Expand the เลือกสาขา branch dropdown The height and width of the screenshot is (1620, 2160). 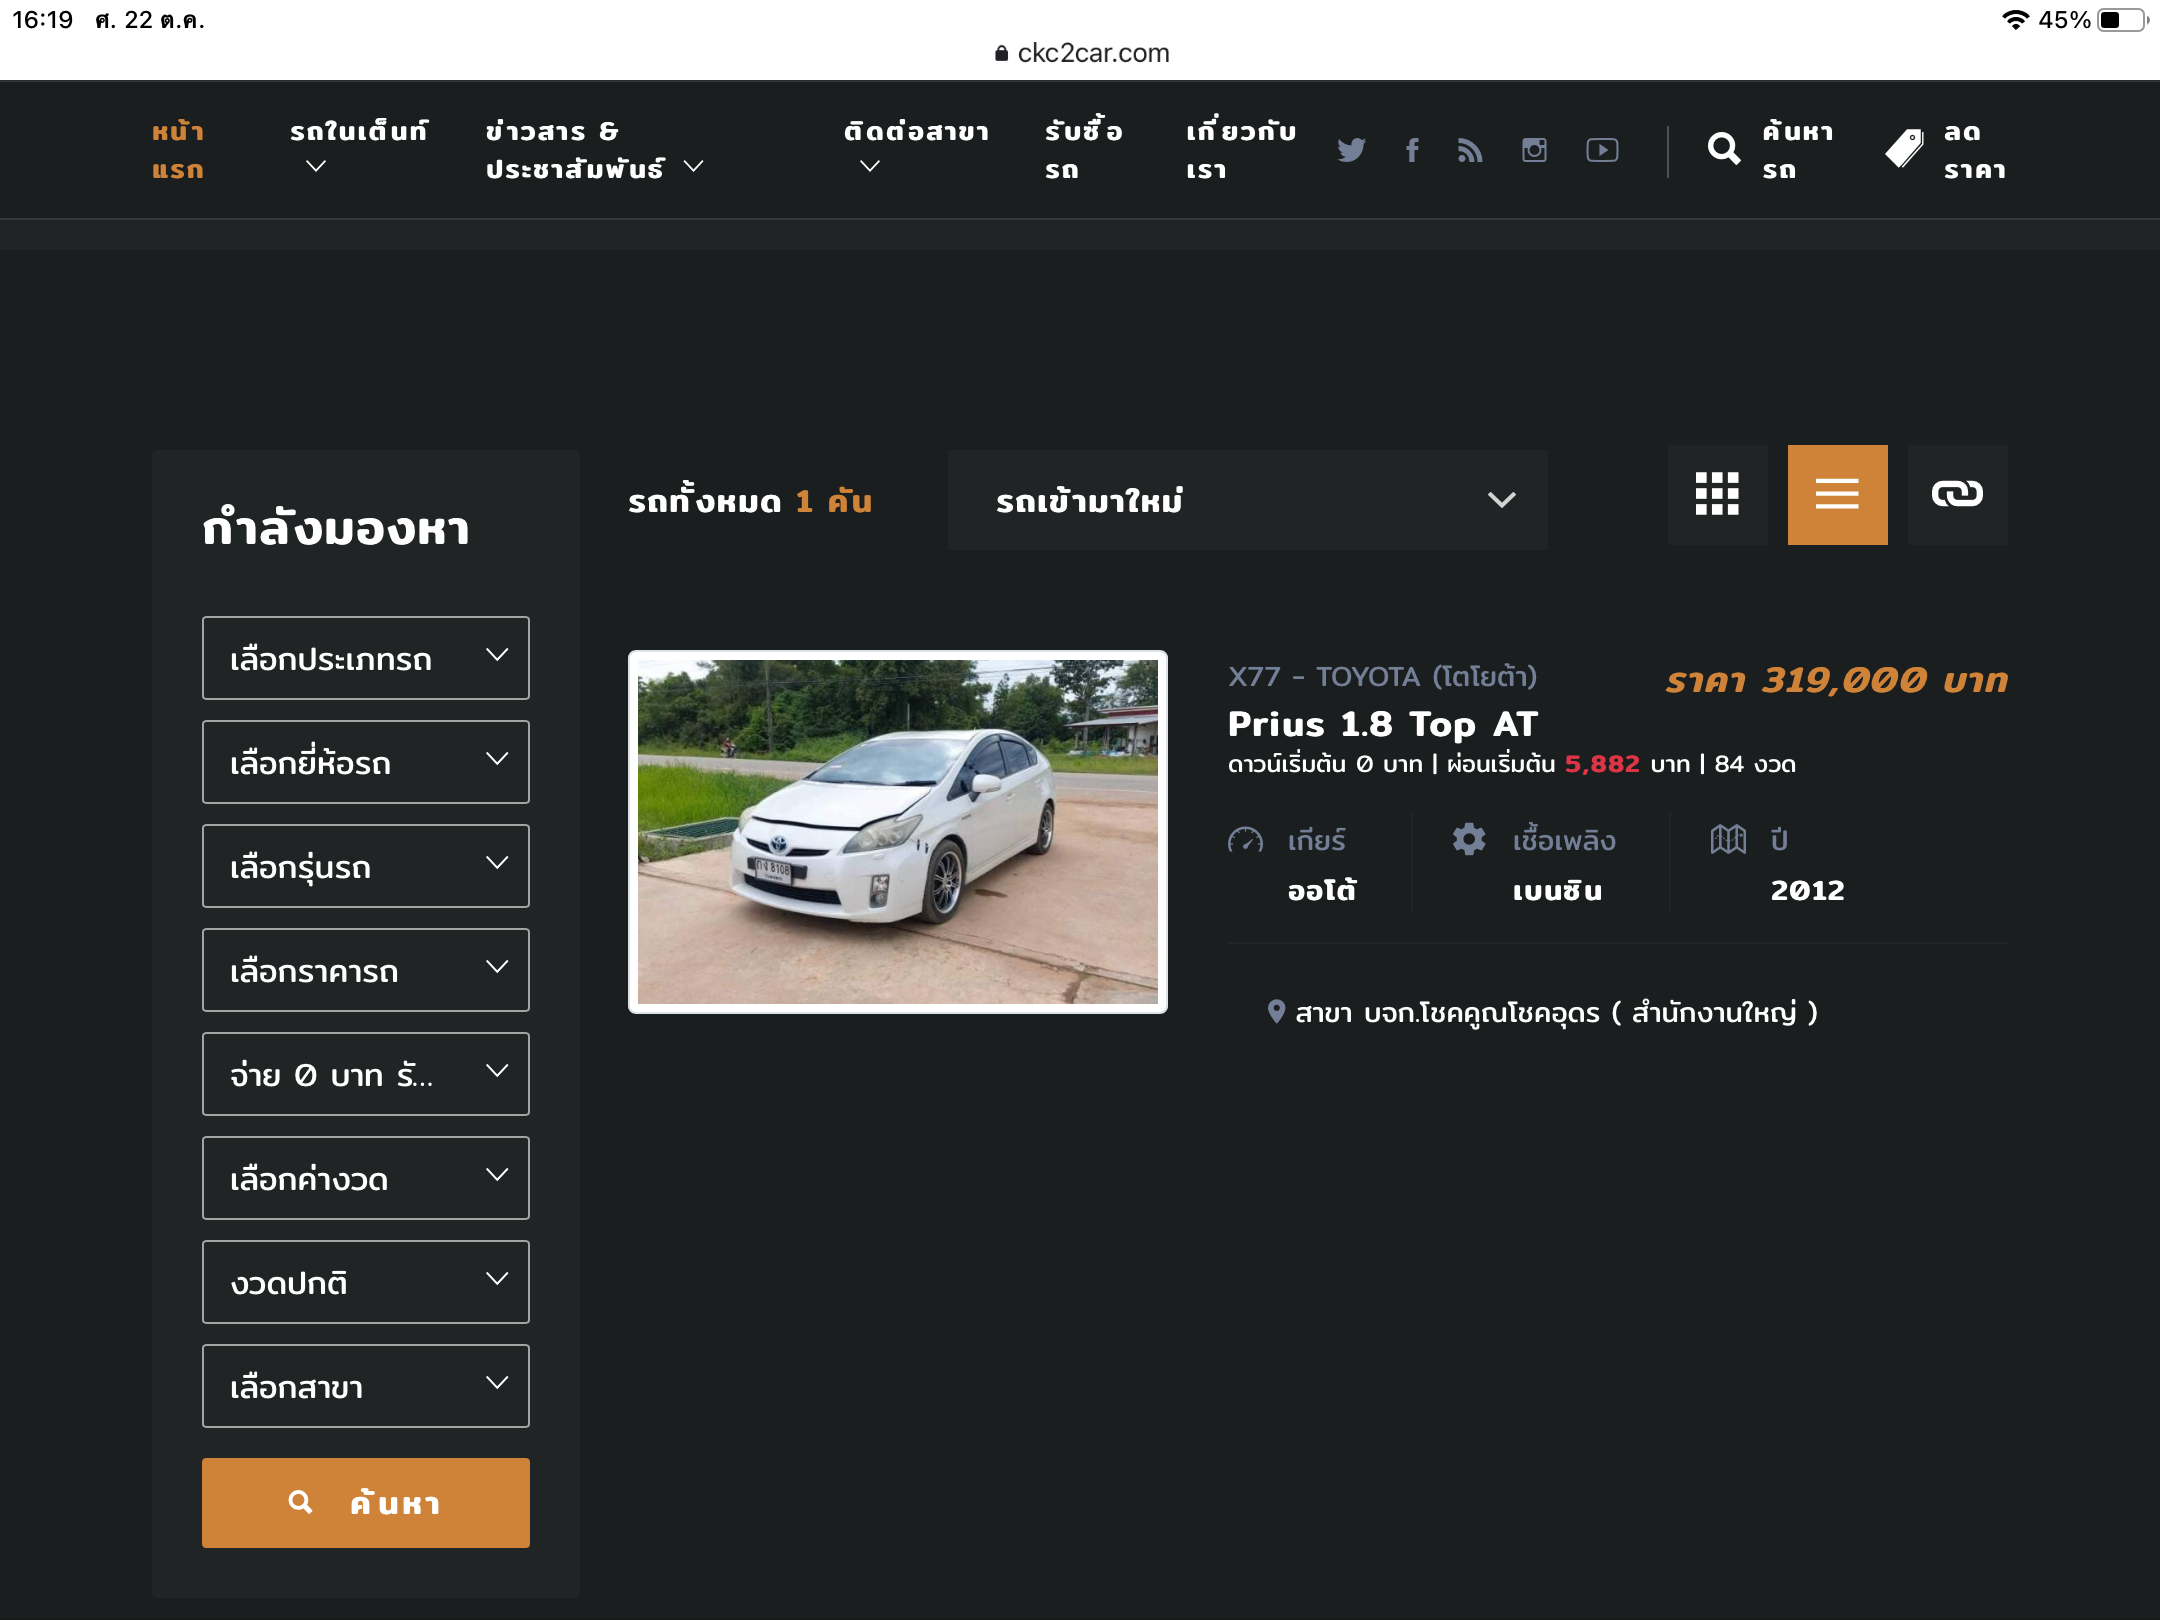366,1386
